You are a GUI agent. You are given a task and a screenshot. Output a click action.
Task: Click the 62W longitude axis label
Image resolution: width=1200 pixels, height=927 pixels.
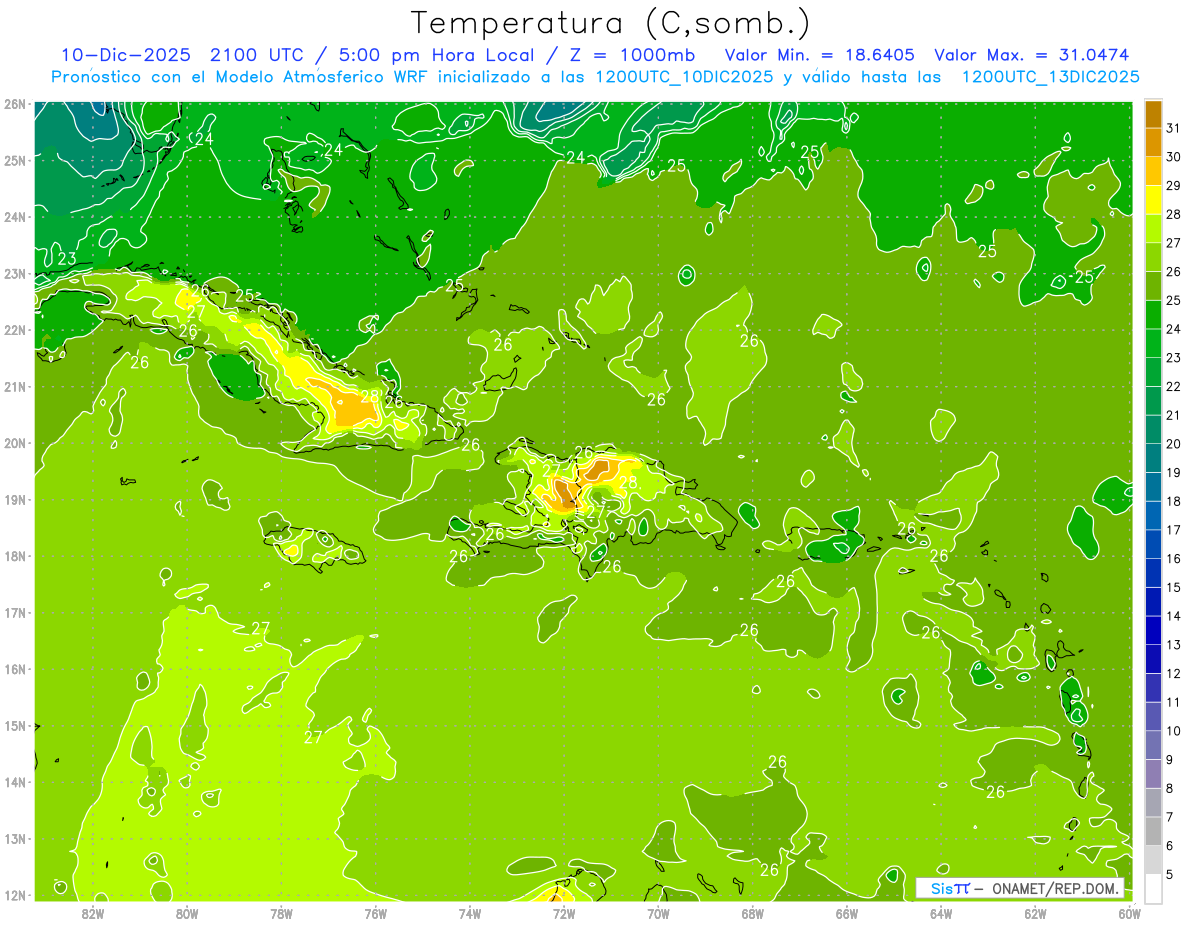(x=1035, y=913)
